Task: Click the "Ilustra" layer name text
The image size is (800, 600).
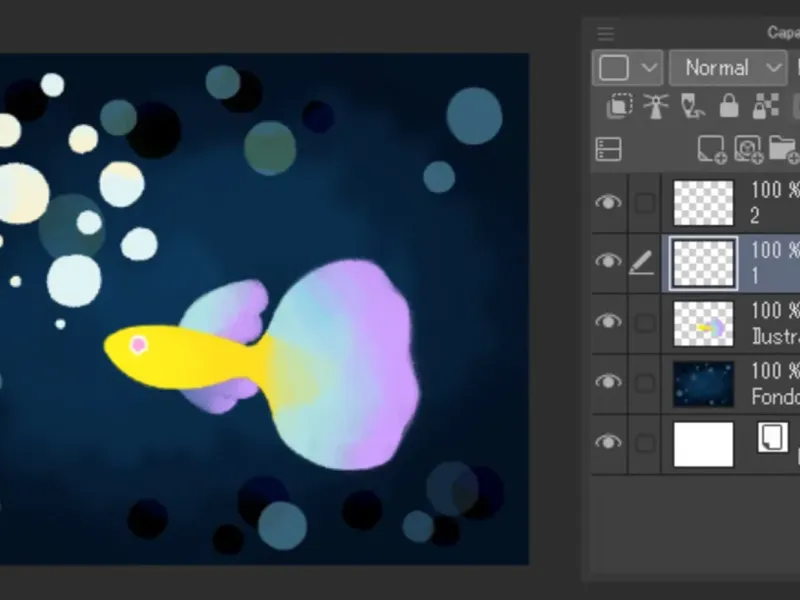Action: [775, 337]
